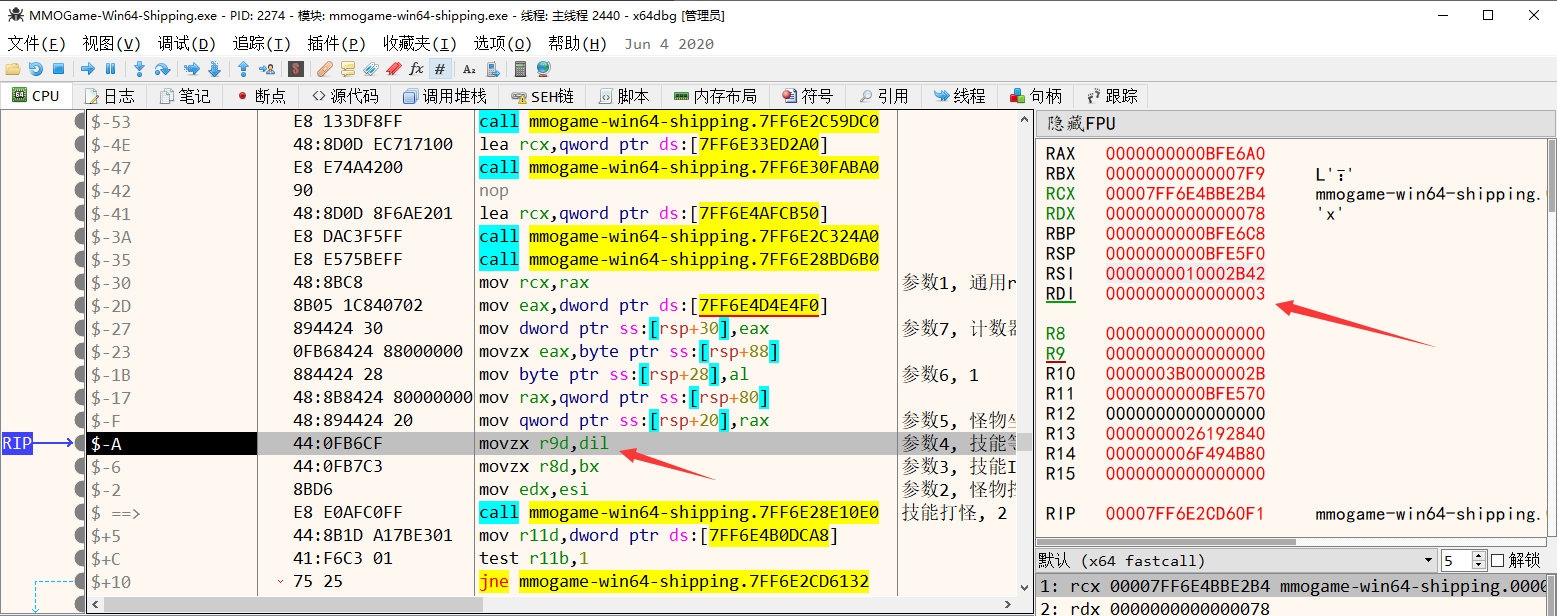Toggle breakpoint on the $-3A line
Screen dimensions: 1557x616
click(x=80, y=237)
